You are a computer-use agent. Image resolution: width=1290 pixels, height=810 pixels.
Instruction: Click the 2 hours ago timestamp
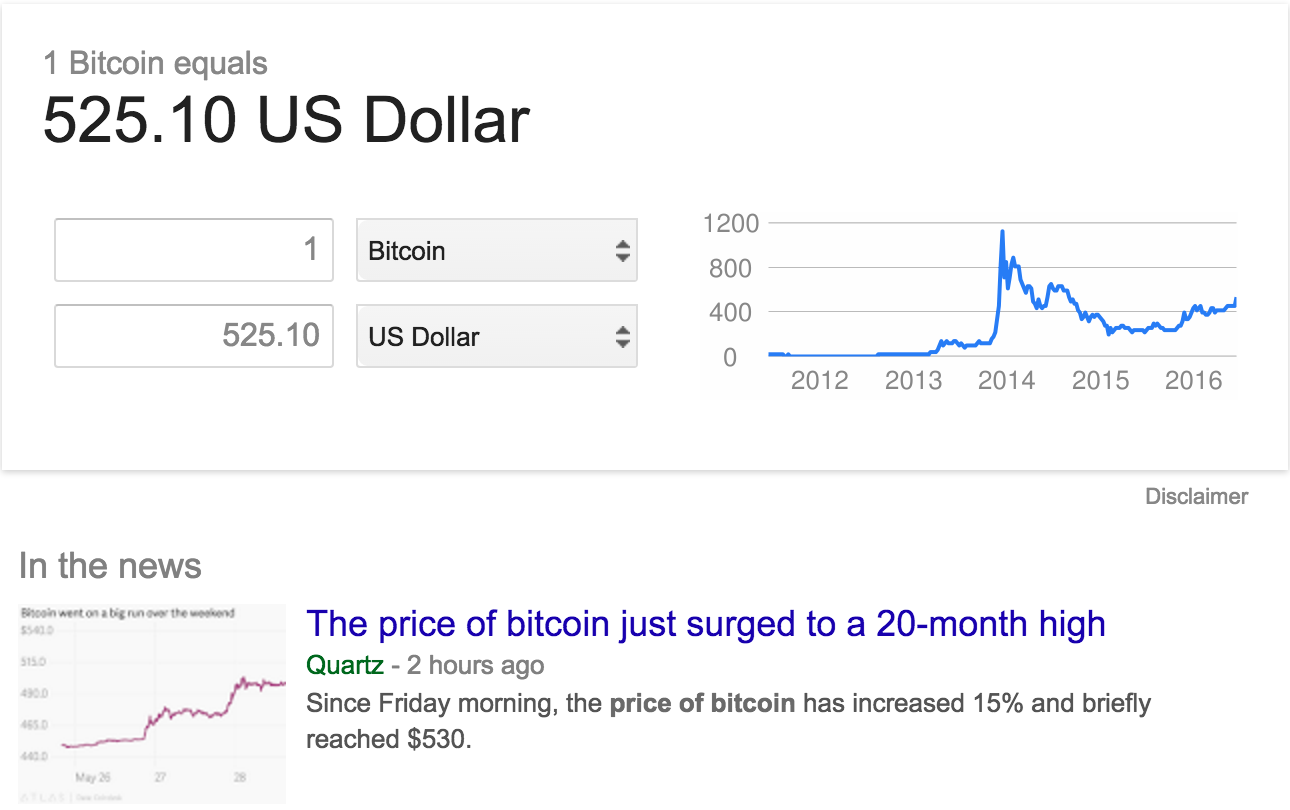point(474,664)
